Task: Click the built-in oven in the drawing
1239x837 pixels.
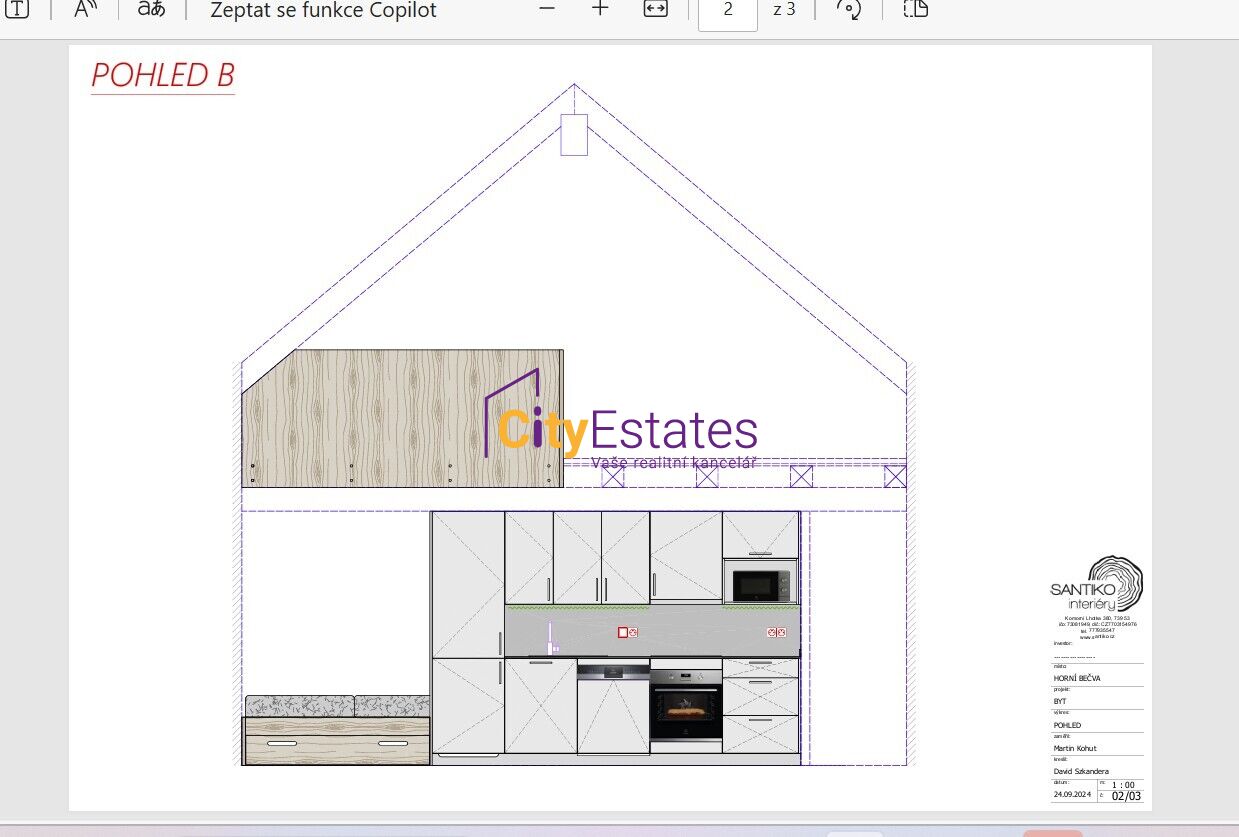Action: pyautogui.click(x=685, y=704)
